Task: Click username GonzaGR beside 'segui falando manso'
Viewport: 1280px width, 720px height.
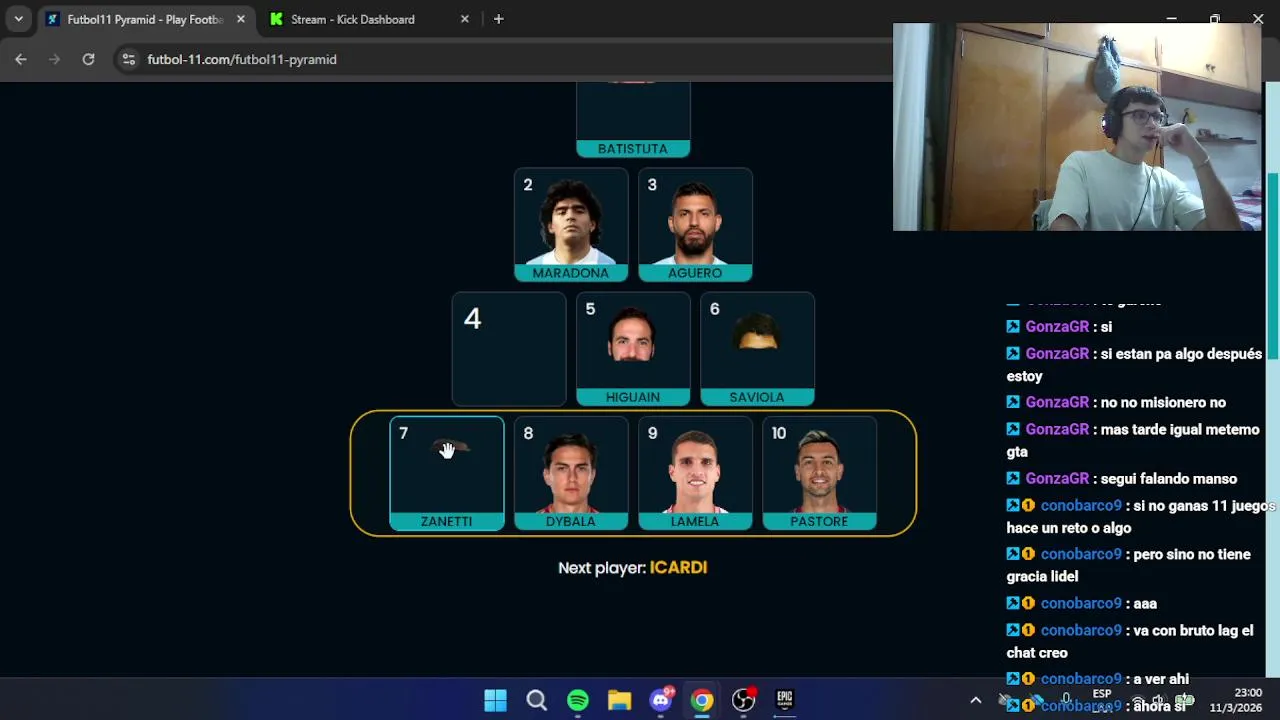Action: pyautogui.click(x=1057, y=479)
